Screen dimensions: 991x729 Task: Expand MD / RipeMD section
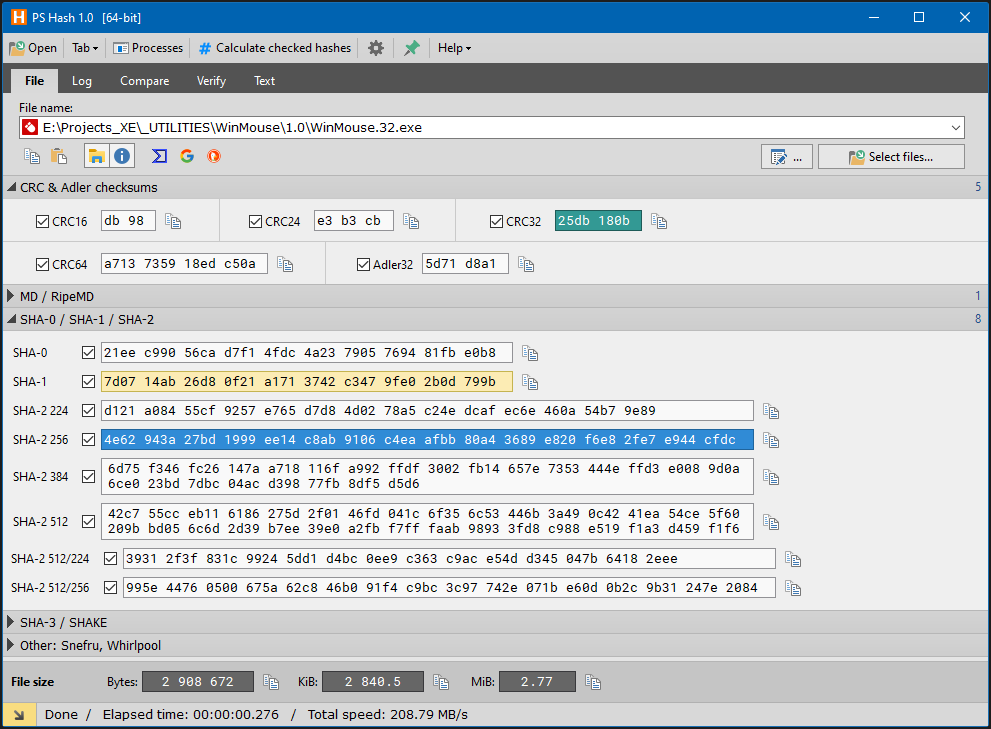point(11,296)
